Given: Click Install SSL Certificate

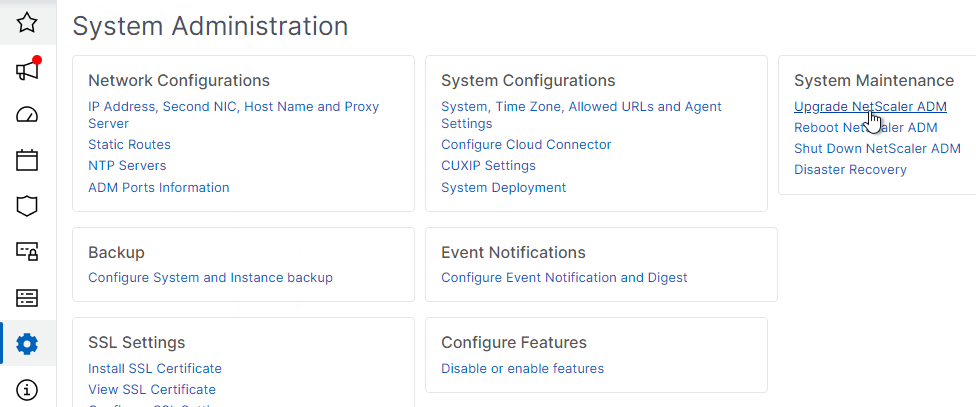Looking at the screenshot, I should click(154, 368).
